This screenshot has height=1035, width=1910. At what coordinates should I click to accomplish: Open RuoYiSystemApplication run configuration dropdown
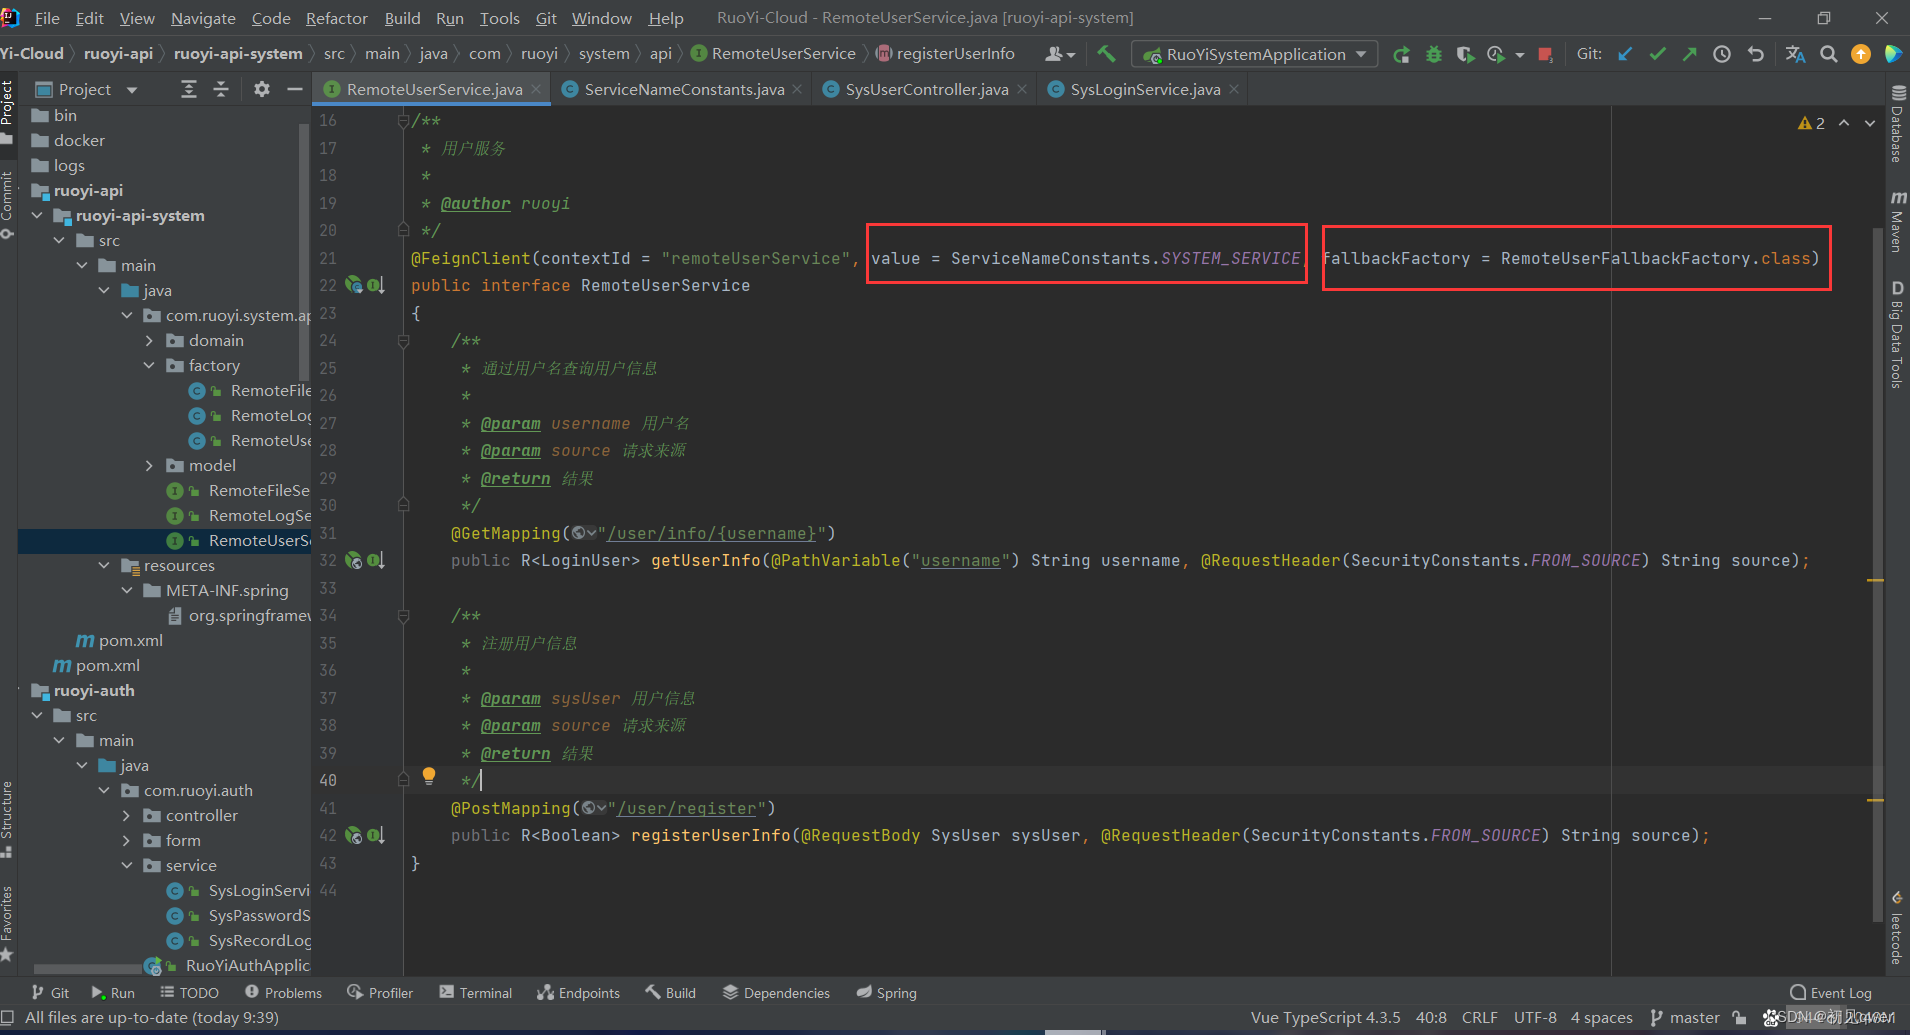coord(1254,54)
